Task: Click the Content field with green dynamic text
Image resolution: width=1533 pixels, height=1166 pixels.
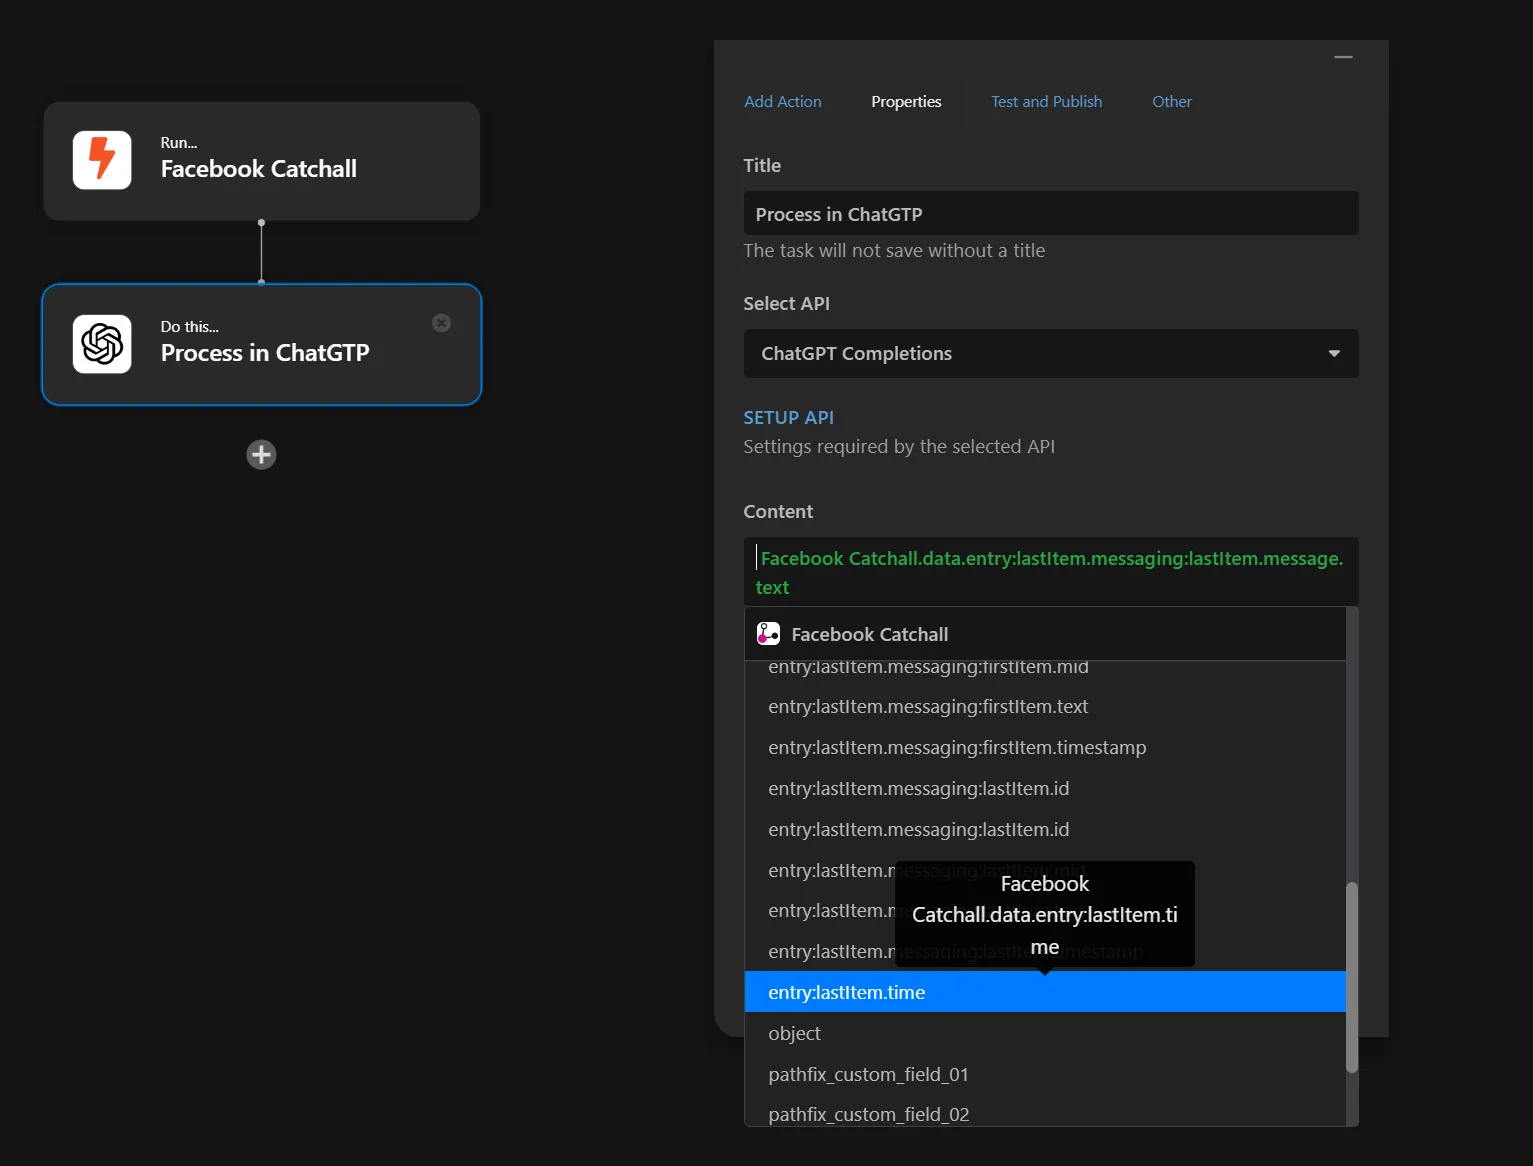Action: pos(1050,573)
